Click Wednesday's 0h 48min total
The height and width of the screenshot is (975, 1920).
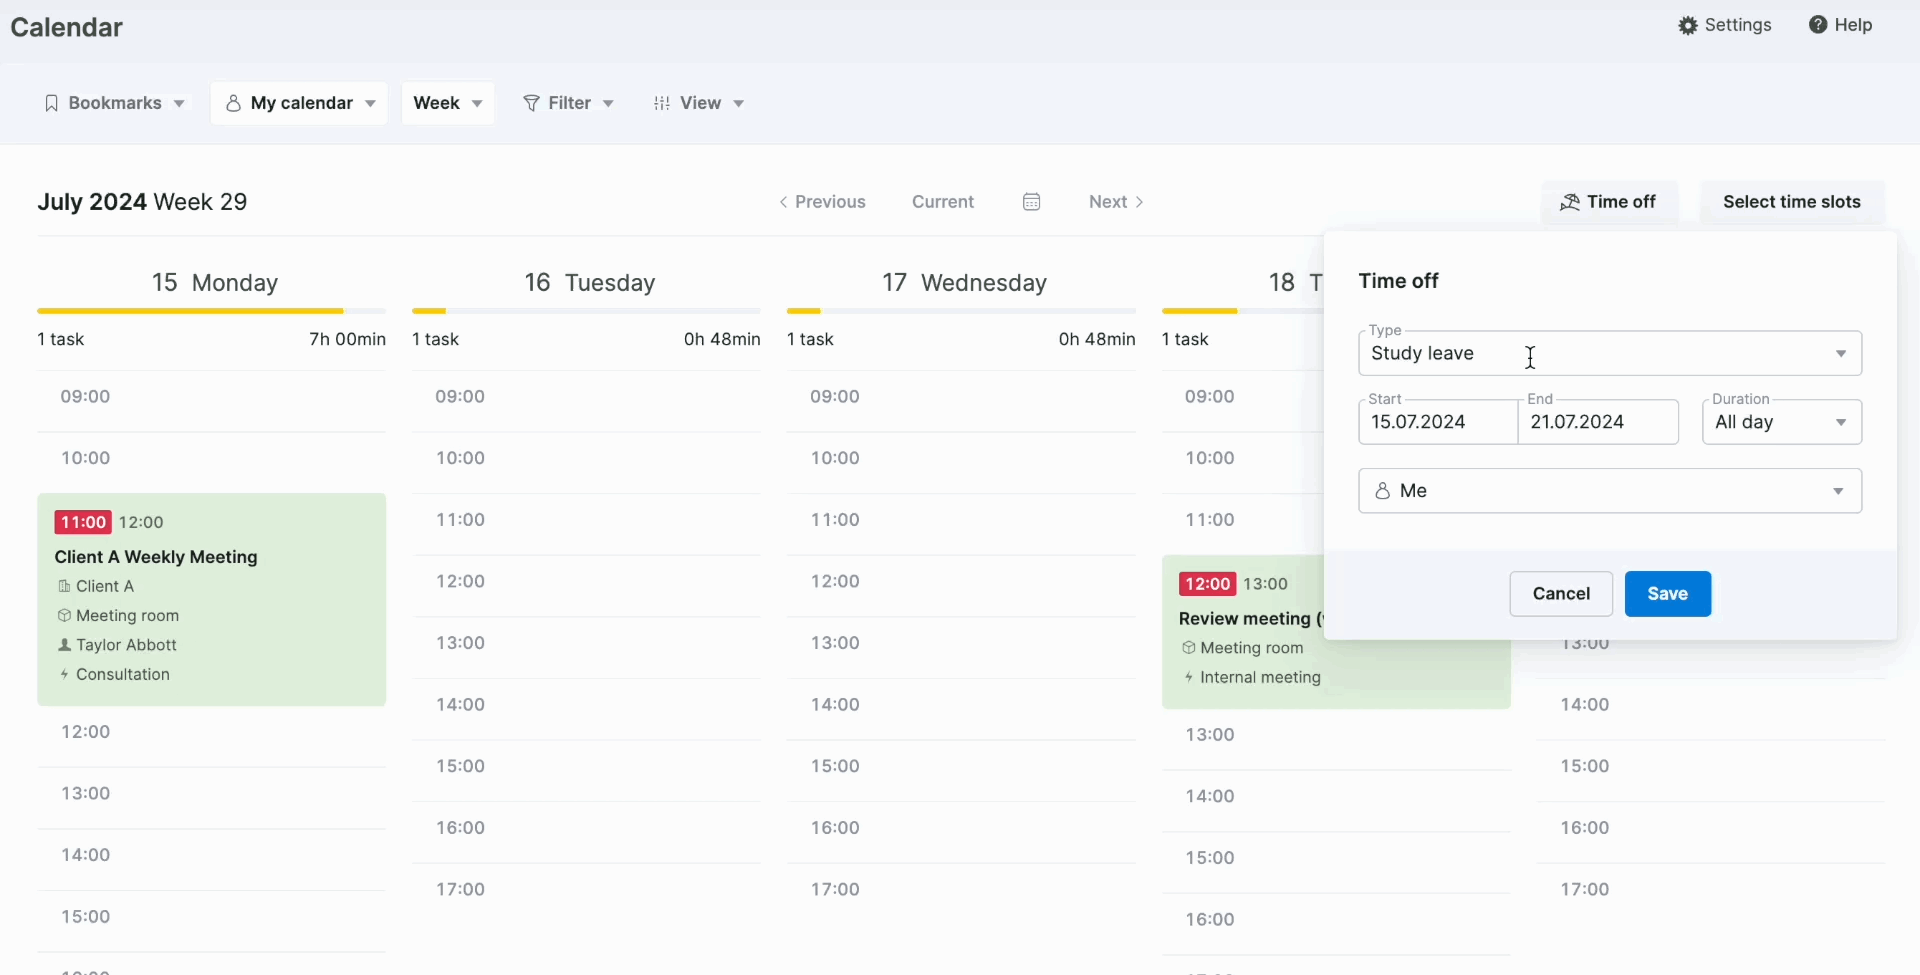[1097, 340]
